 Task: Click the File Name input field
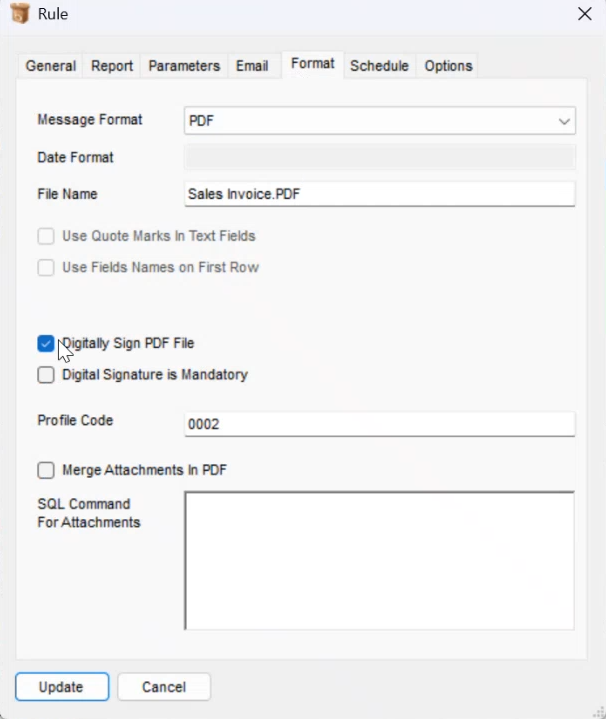tap(380, 194)
